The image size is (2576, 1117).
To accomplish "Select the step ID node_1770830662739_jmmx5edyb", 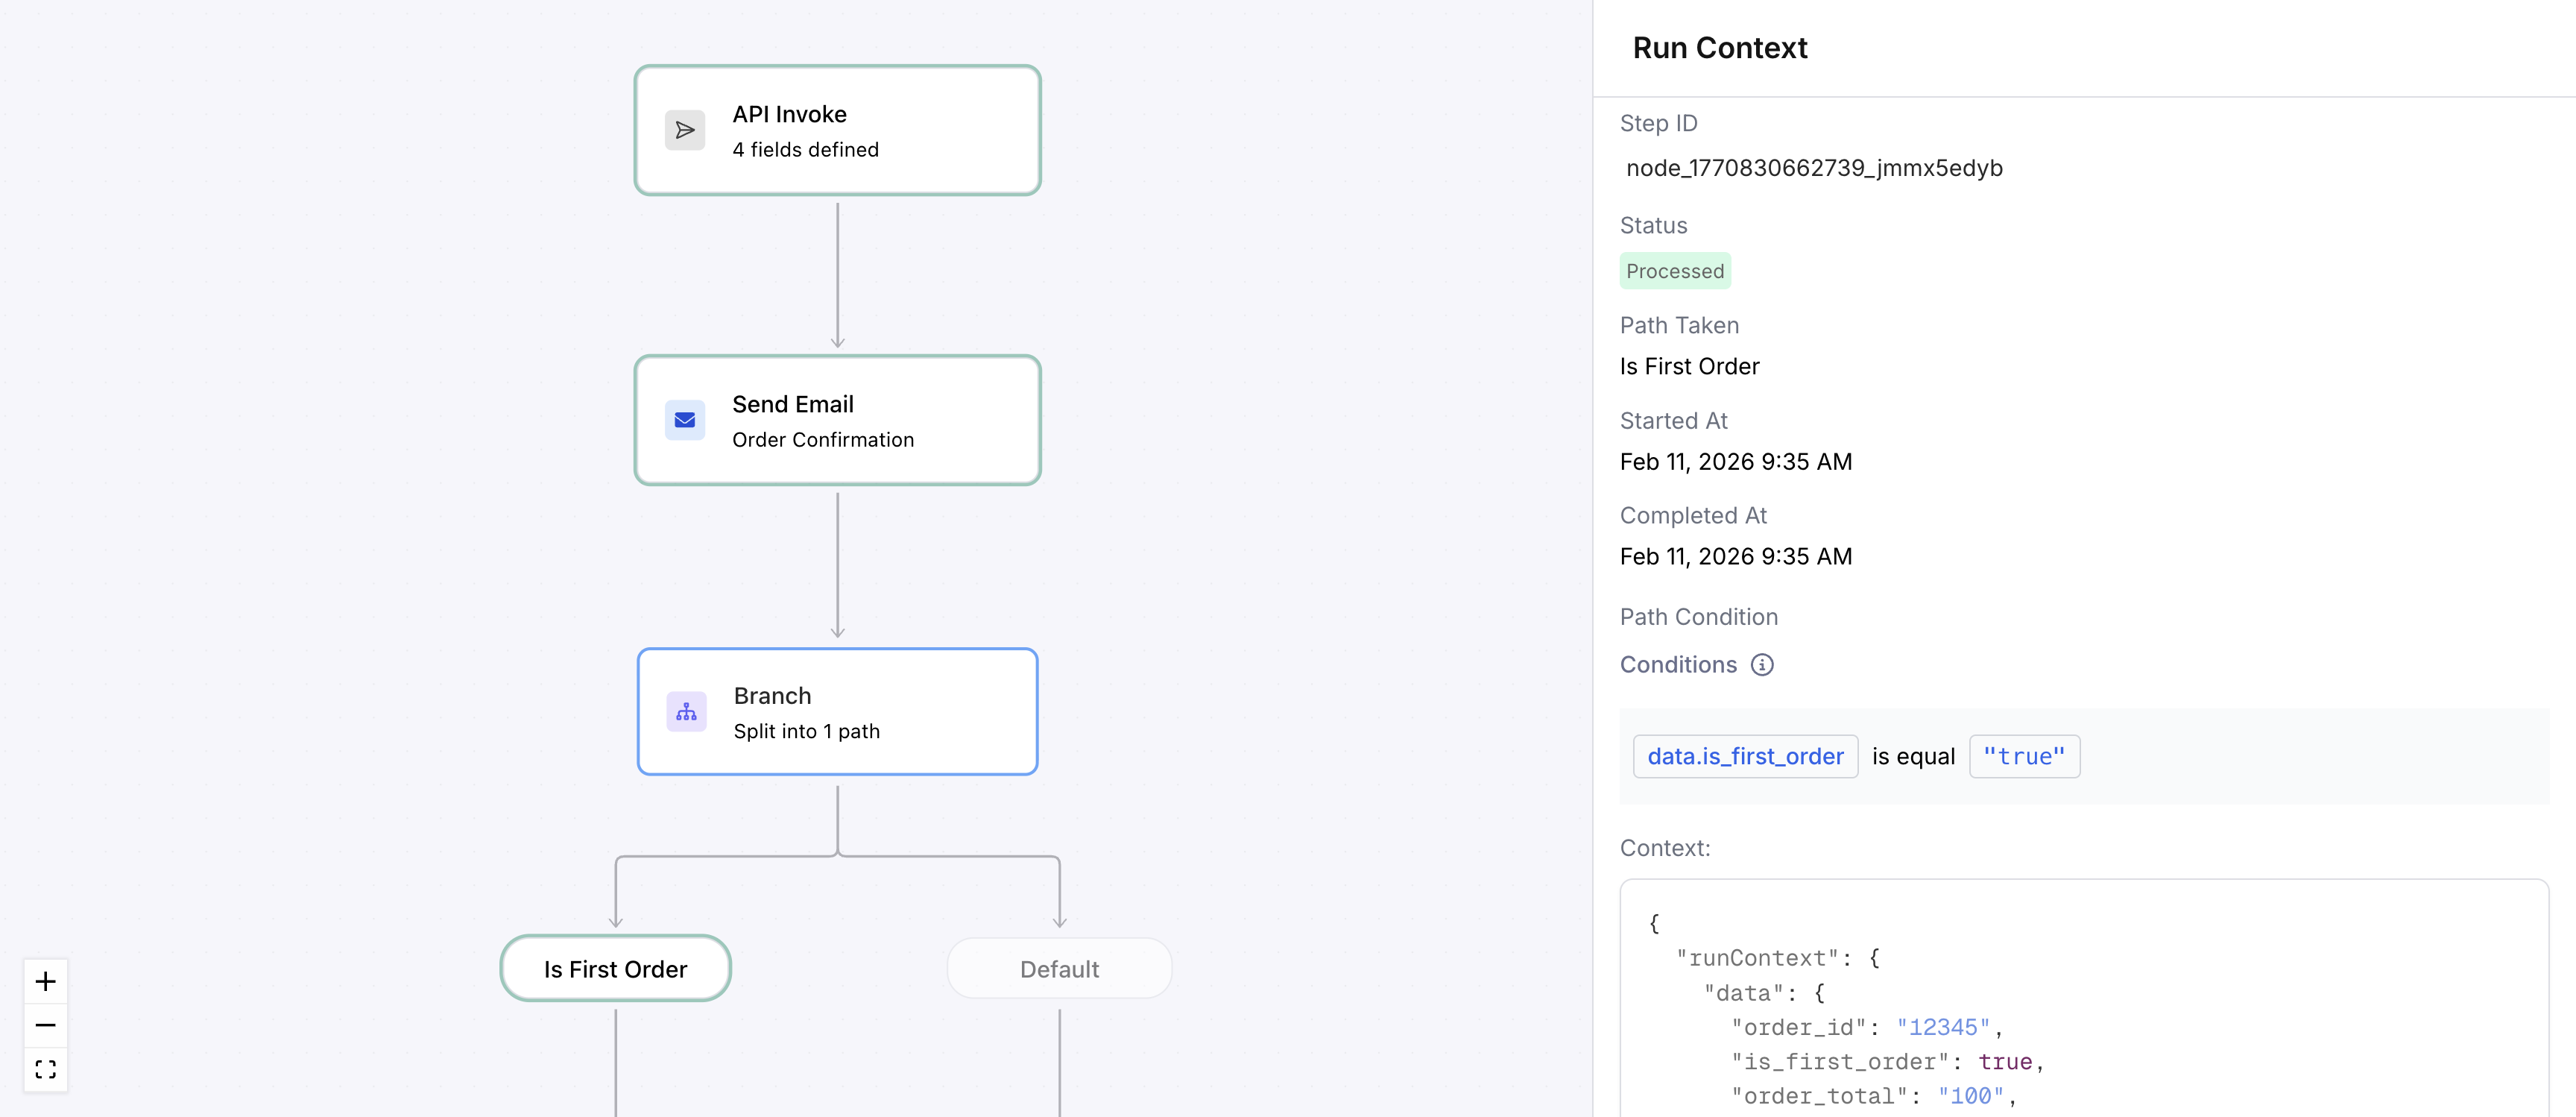I will [1814, 168].
